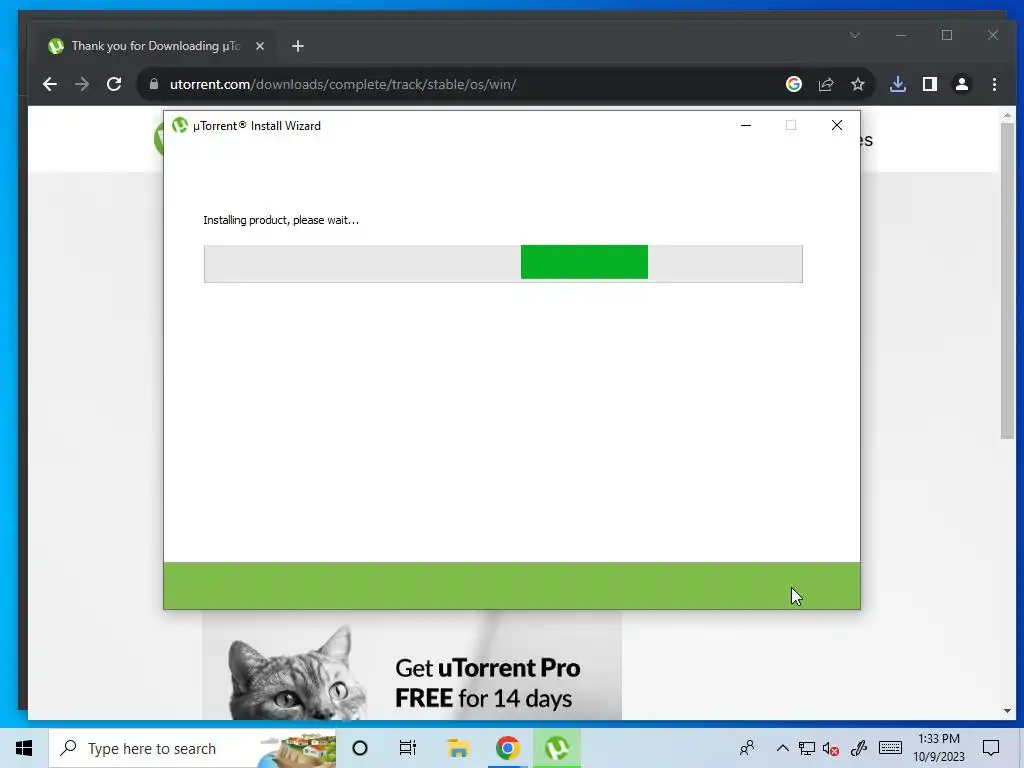This screenshot has width=1024, height=768.
Task: Click scrollbar down arrow on page
Action: click(x=1007, y=711)
